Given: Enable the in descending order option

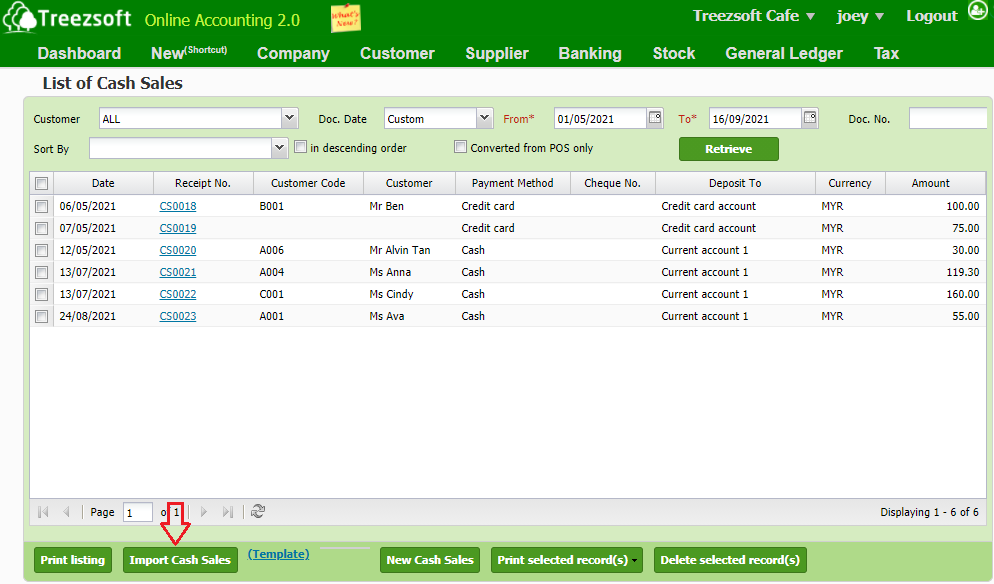Looking at the screenshot, I should tap(300, 146).
